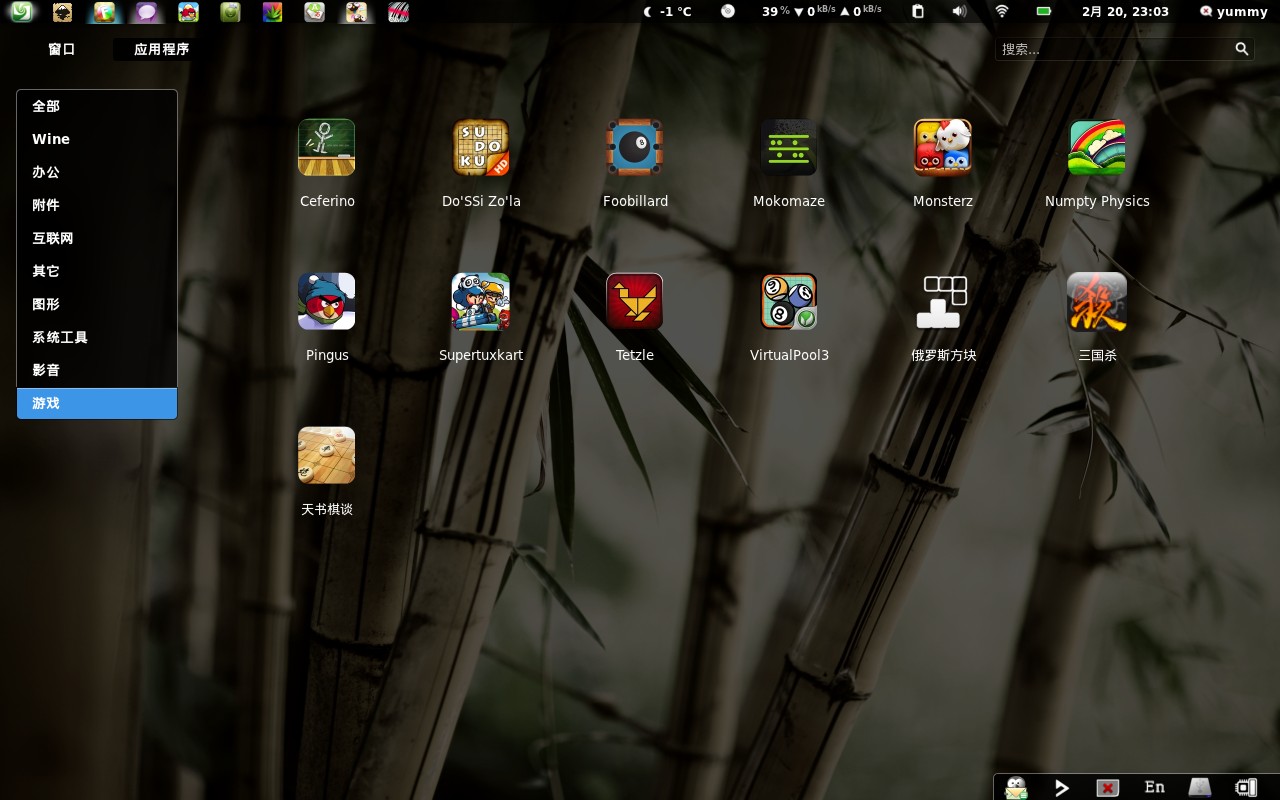
Task: Click the rainbow leaf icon in top bar
Action: 272,12
